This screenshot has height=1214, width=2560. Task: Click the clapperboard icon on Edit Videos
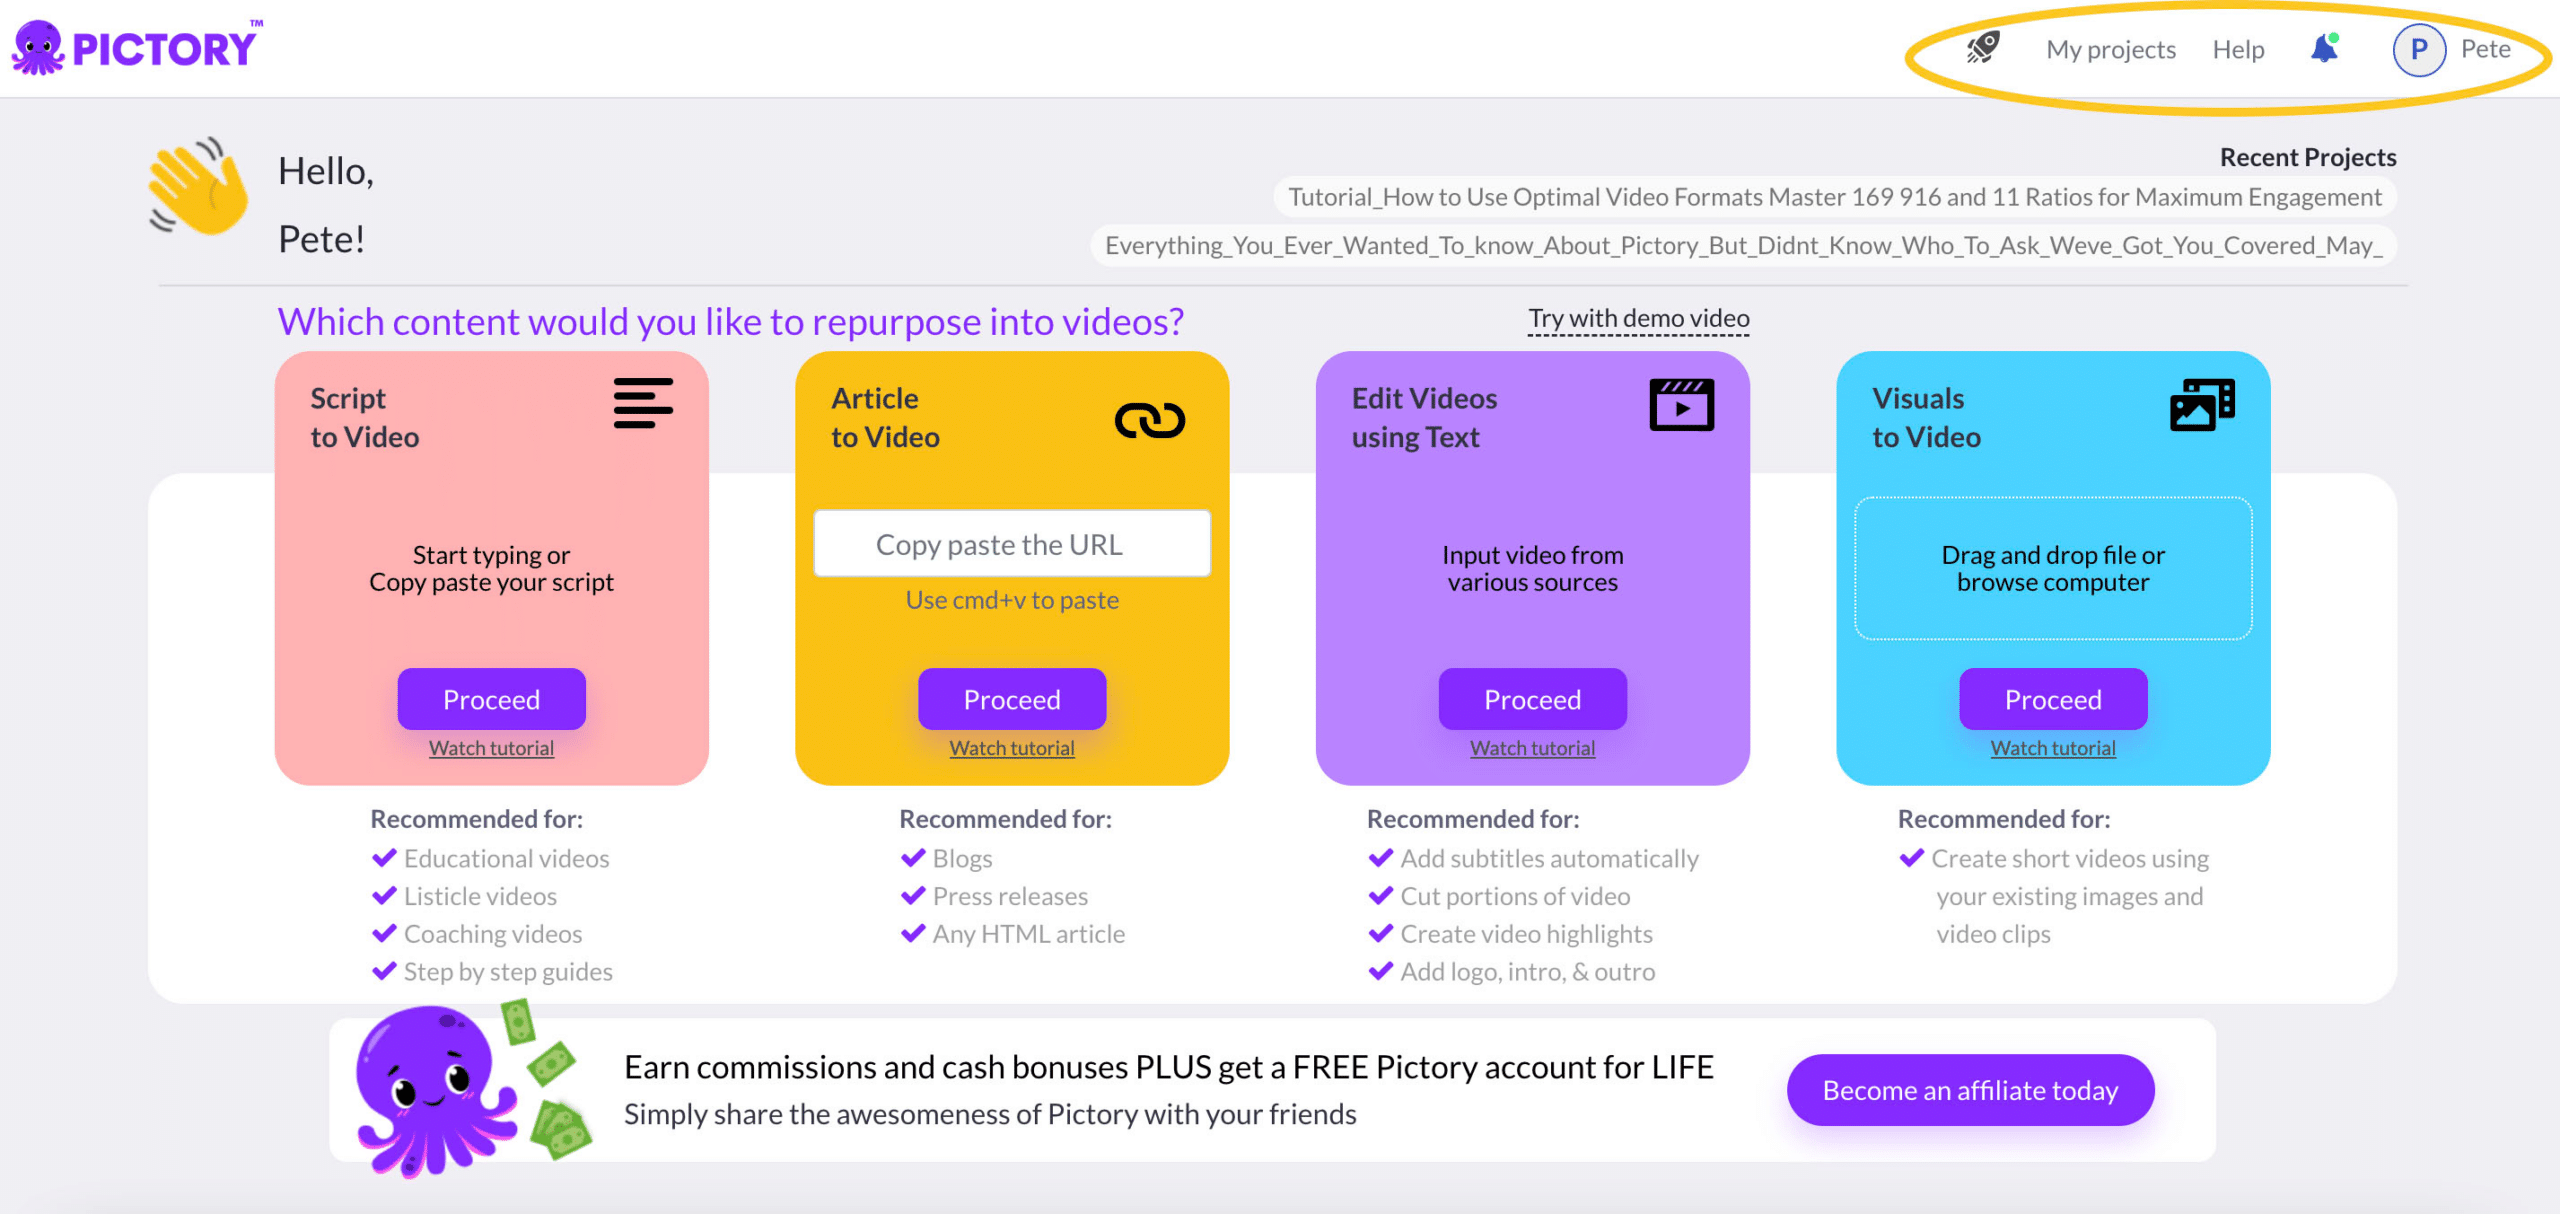(1681, 405)
